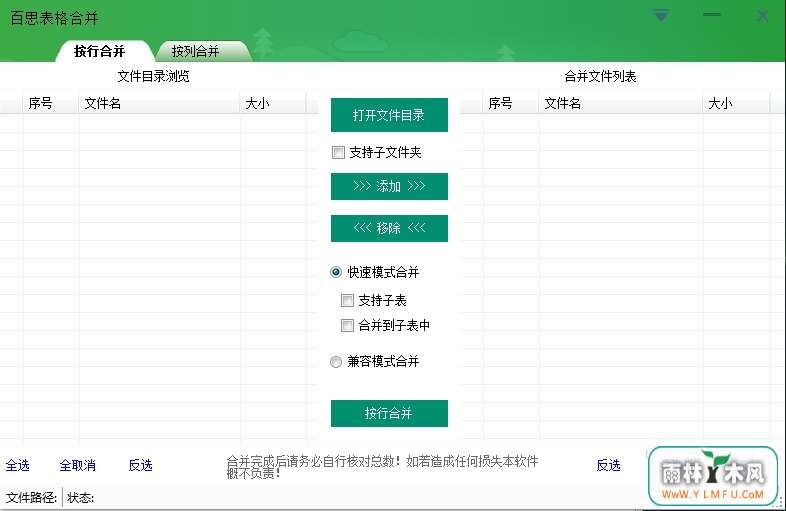Open the title bar dropdown menu triangle
Image resolution: width=786 pixels, height=511 pixels.
pyautogui.click(x=661, y=16)
